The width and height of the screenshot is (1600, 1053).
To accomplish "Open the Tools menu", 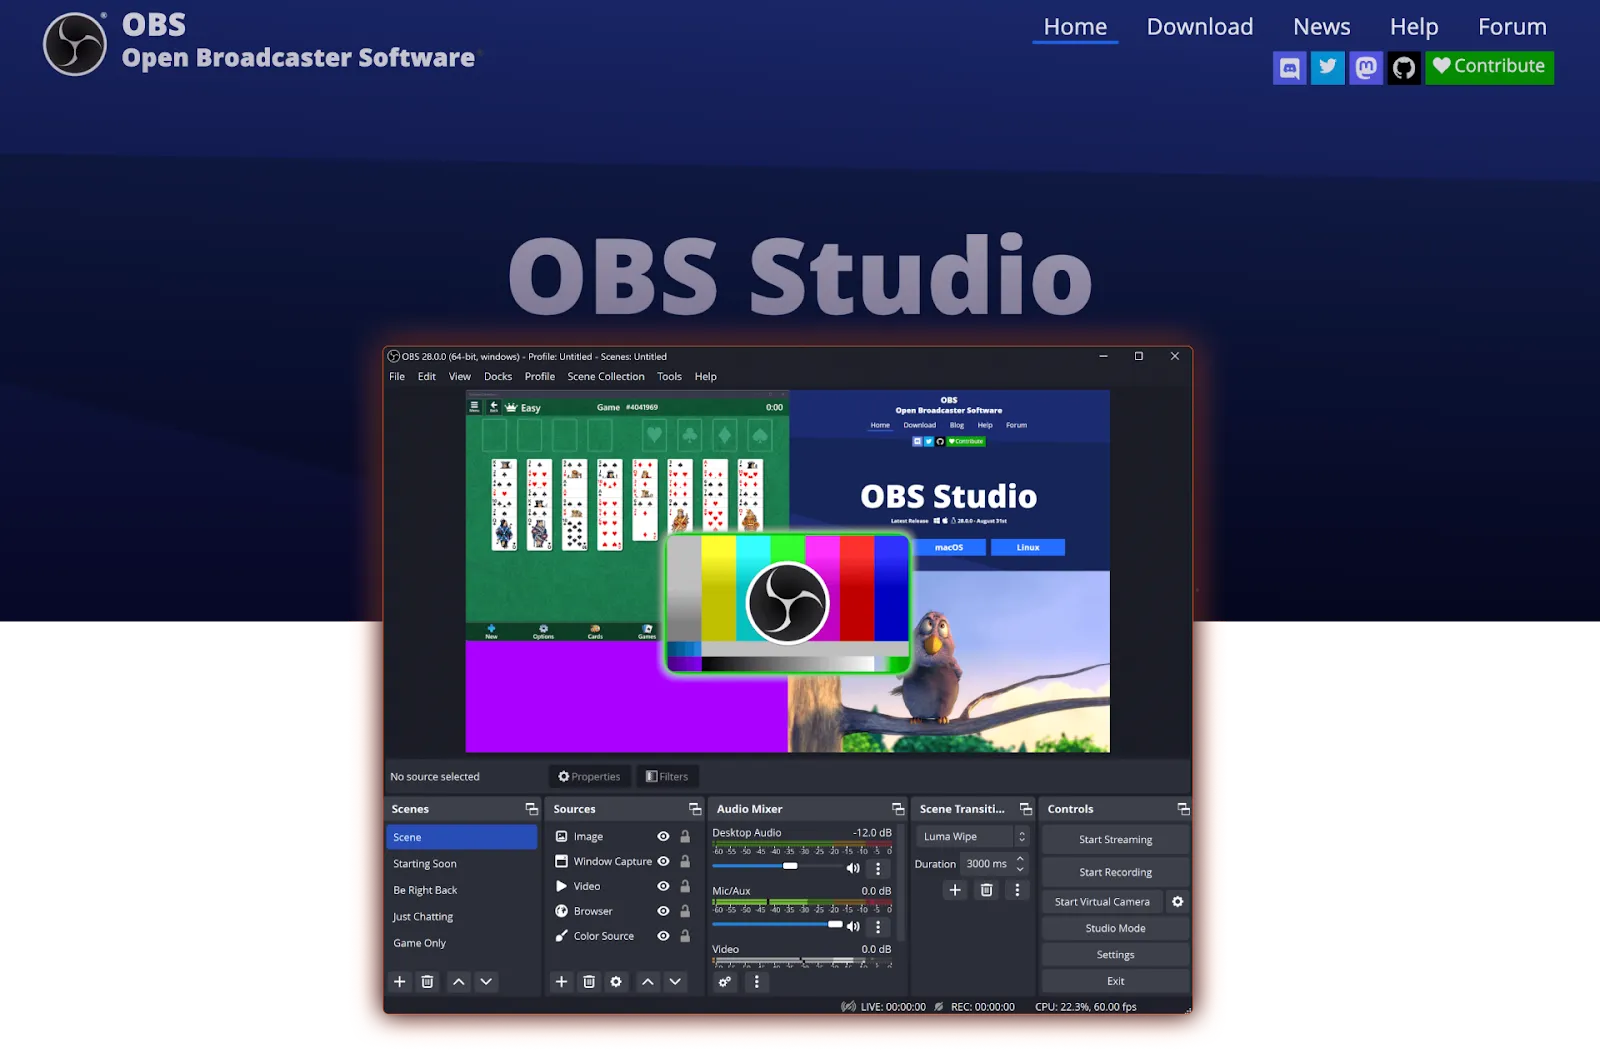I will (x=669, y=377).
